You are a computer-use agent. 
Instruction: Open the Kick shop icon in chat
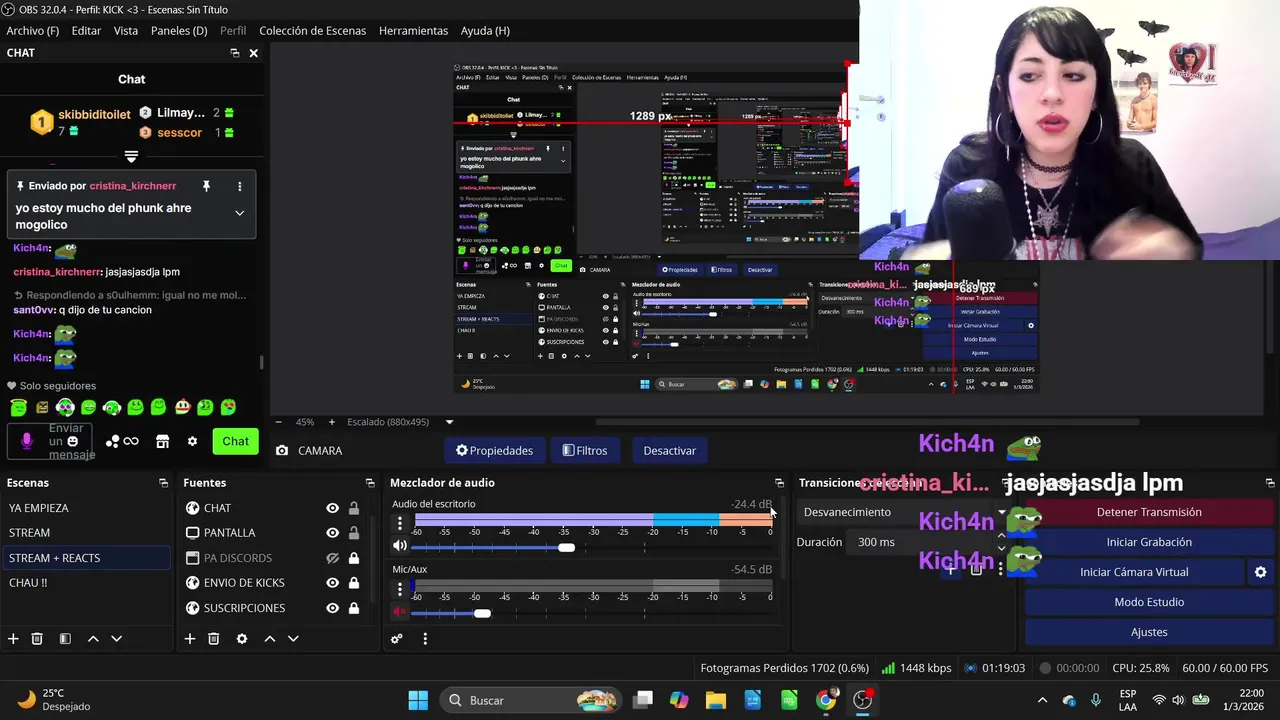(162, 441)
